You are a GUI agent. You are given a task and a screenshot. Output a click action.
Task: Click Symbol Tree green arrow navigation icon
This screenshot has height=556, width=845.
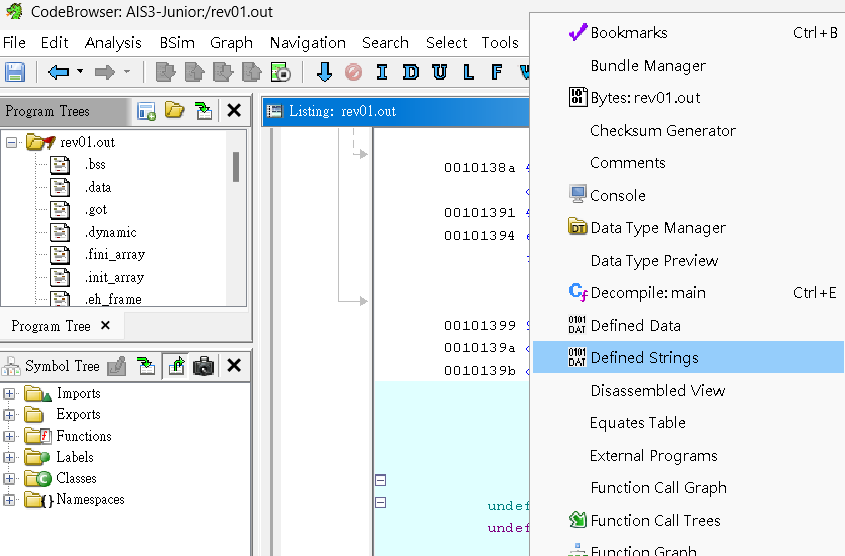coord(146,366)
